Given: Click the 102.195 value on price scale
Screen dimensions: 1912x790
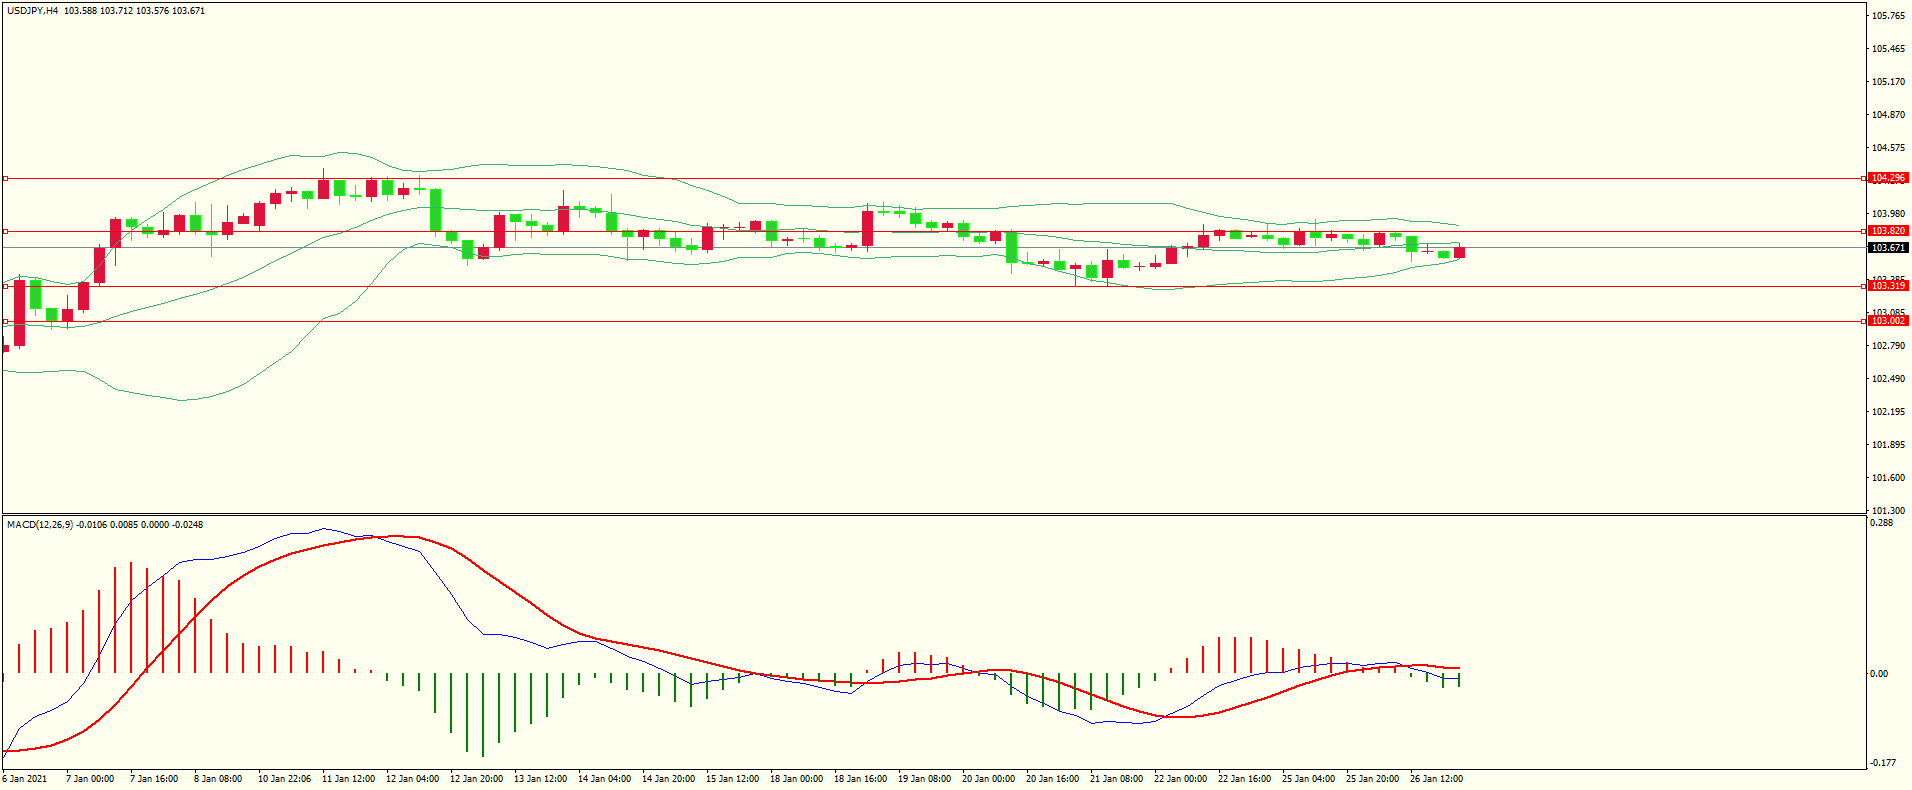Looking at the screenshot, I should tap(1888, 412).
